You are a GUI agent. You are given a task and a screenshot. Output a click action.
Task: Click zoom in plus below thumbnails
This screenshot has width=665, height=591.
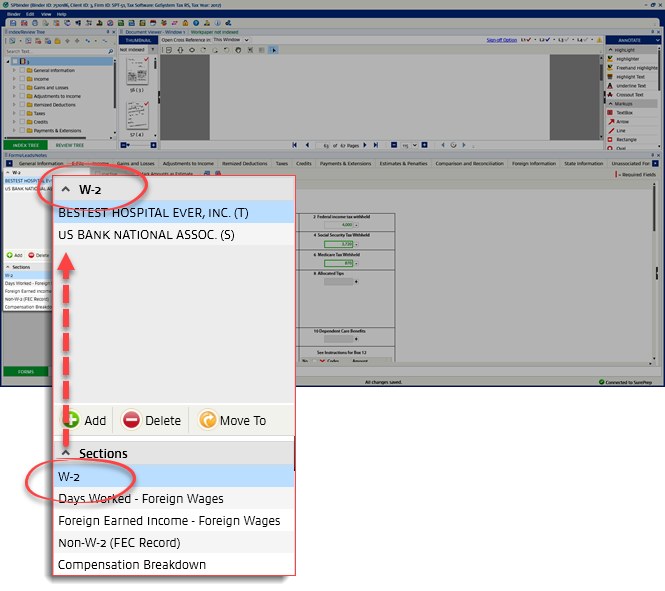pos(152,145)
